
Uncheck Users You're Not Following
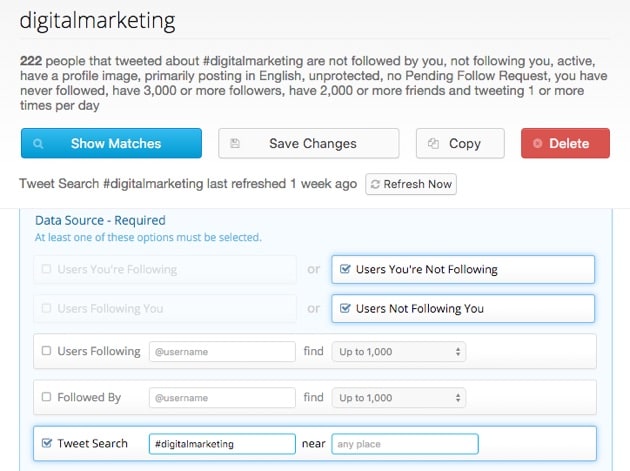[x=345, y=268]
